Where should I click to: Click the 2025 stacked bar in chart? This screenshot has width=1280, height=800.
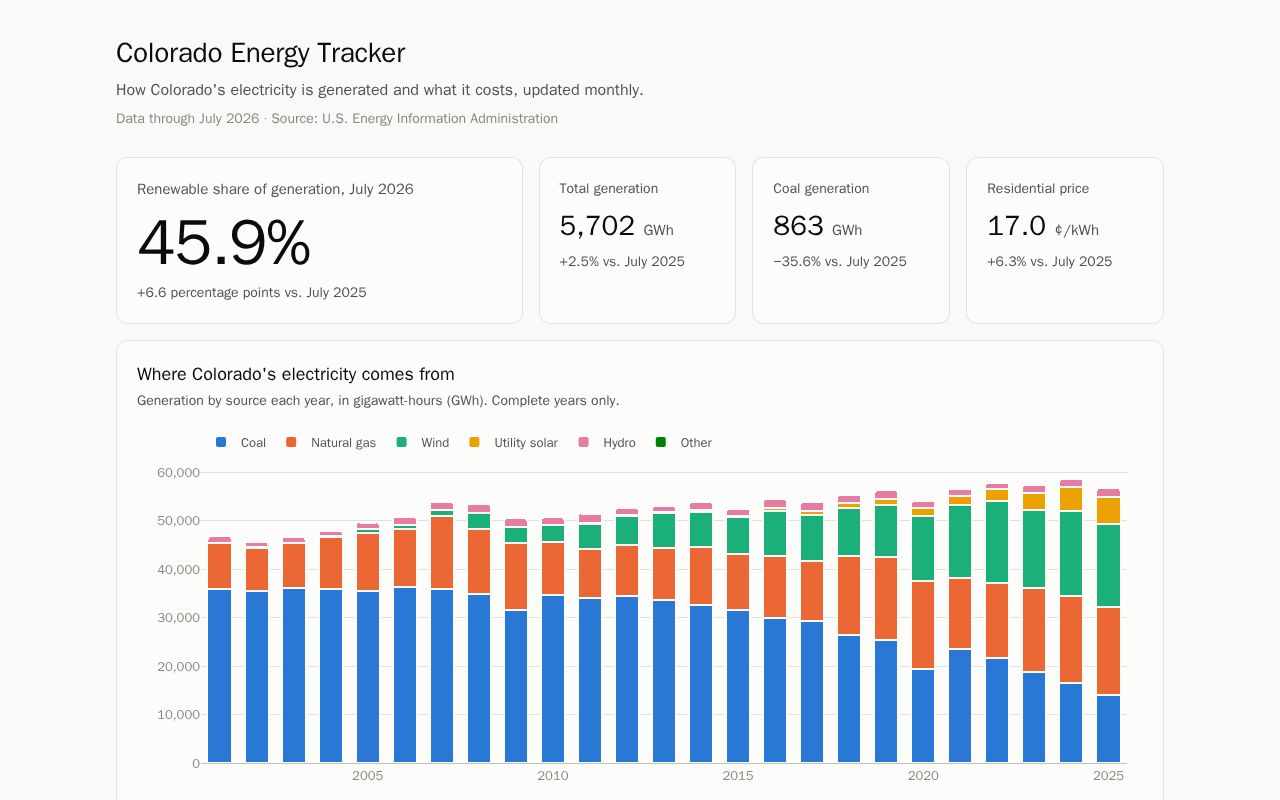1108,626
